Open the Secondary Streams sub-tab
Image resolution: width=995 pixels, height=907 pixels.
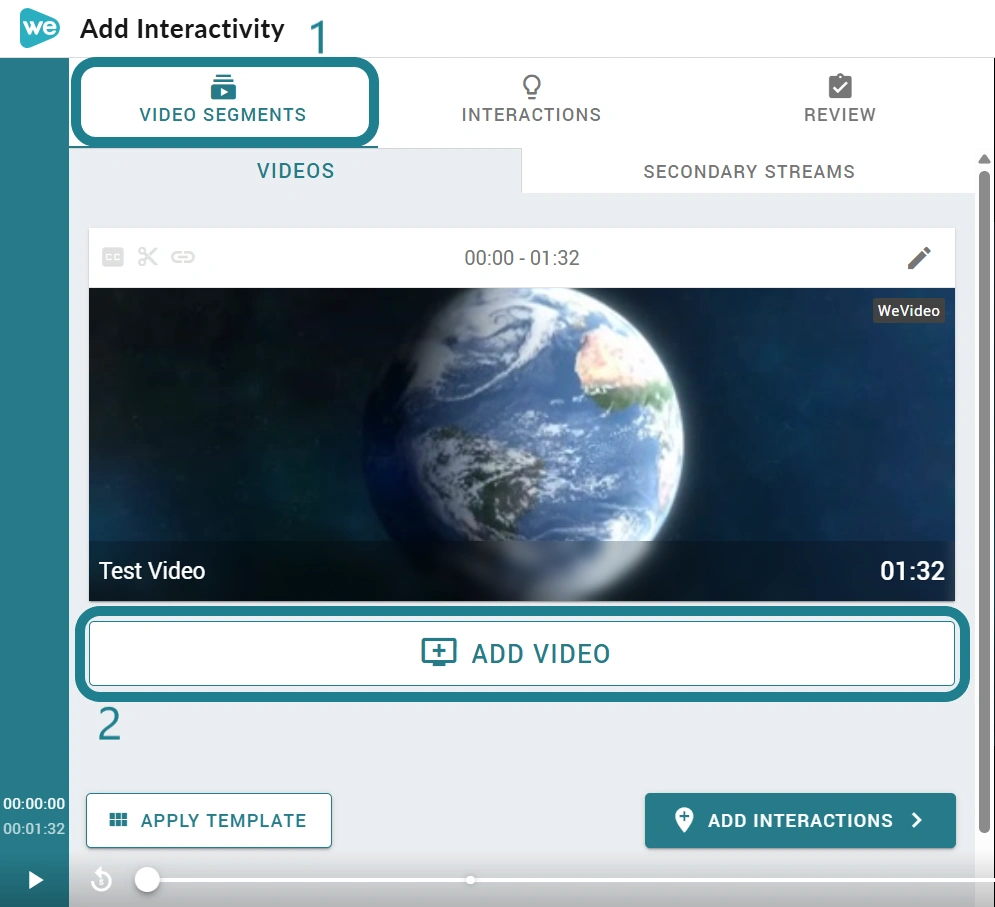[749, 171]
